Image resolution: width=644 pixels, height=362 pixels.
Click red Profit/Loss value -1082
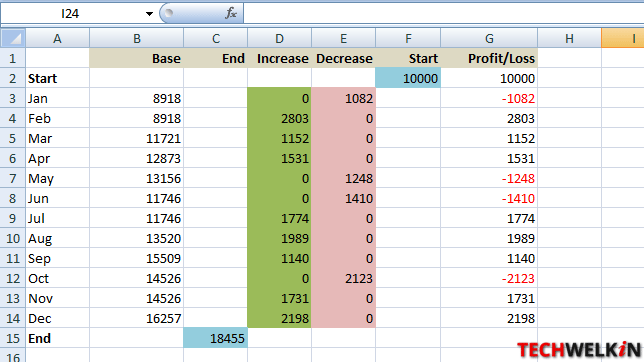(x=518, y=99)
